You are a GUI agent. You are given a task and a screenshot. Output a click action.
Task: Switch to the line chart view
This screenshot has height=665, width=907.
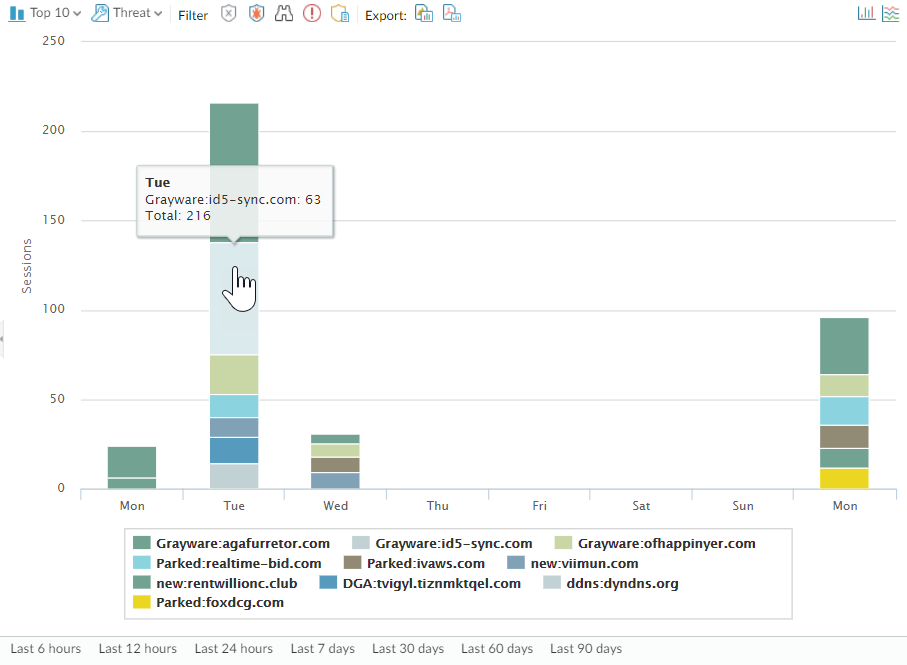(890, 13)
